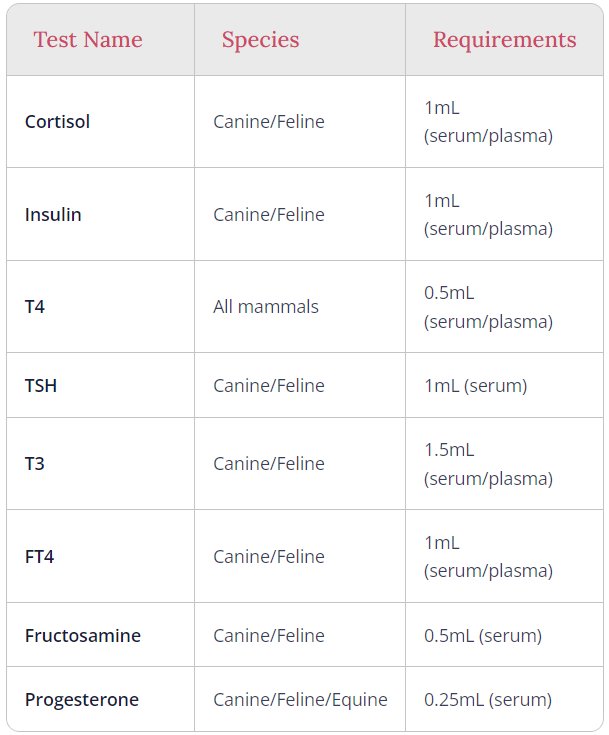Select the Cortisol test name

click(57, 122)
